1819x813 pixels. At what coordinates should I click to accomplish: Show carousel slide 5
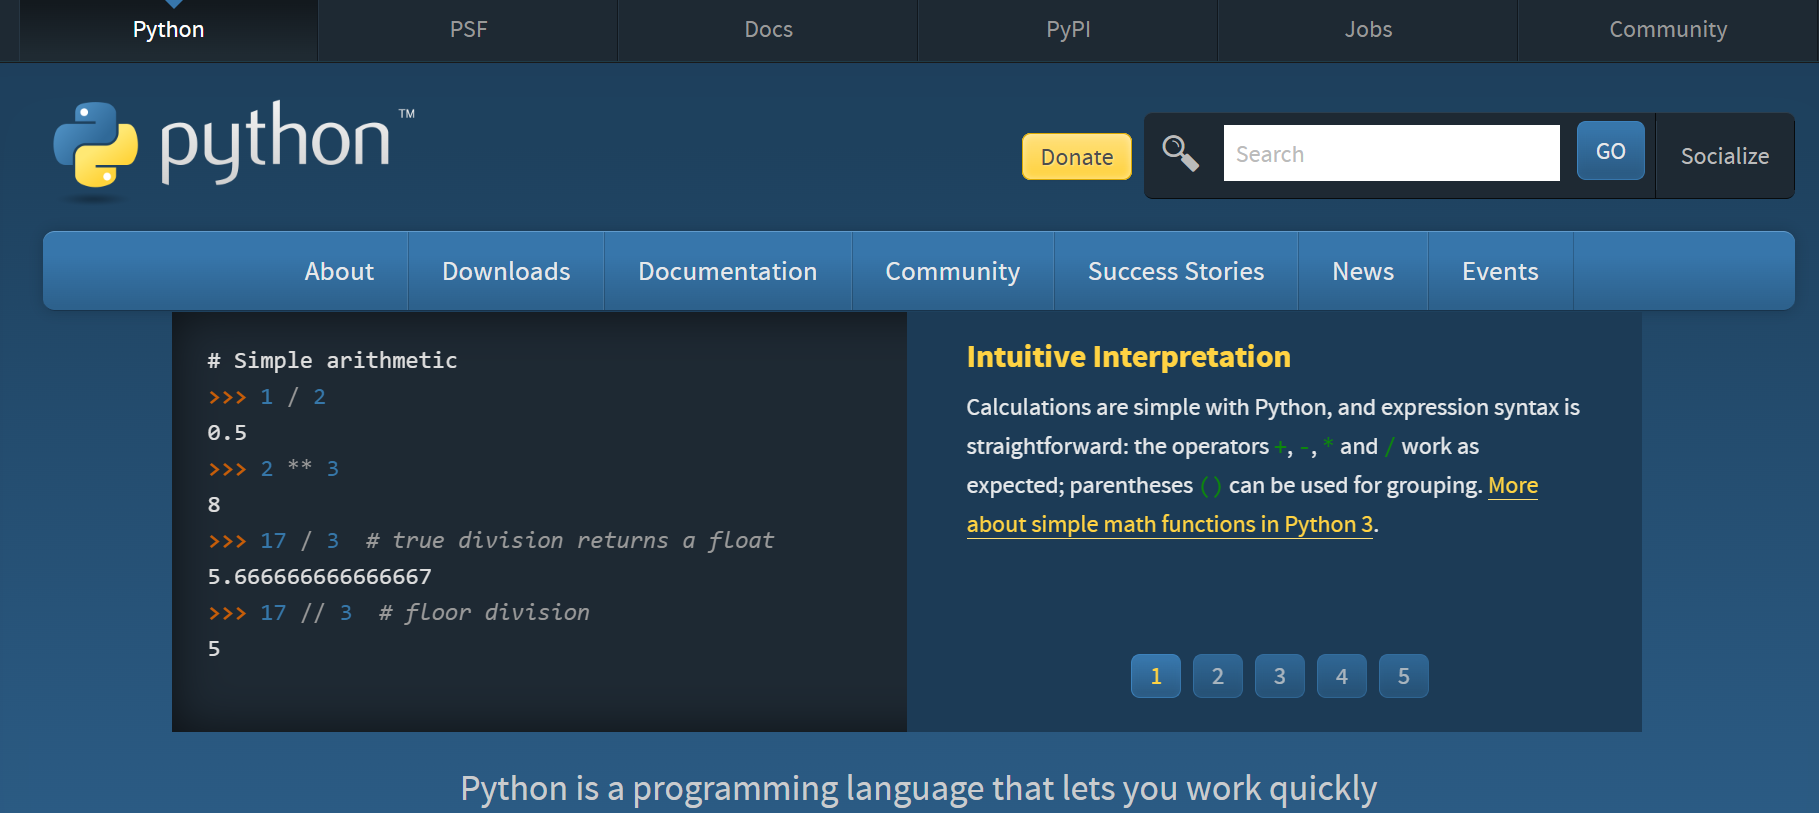[x=1404, y=676]
